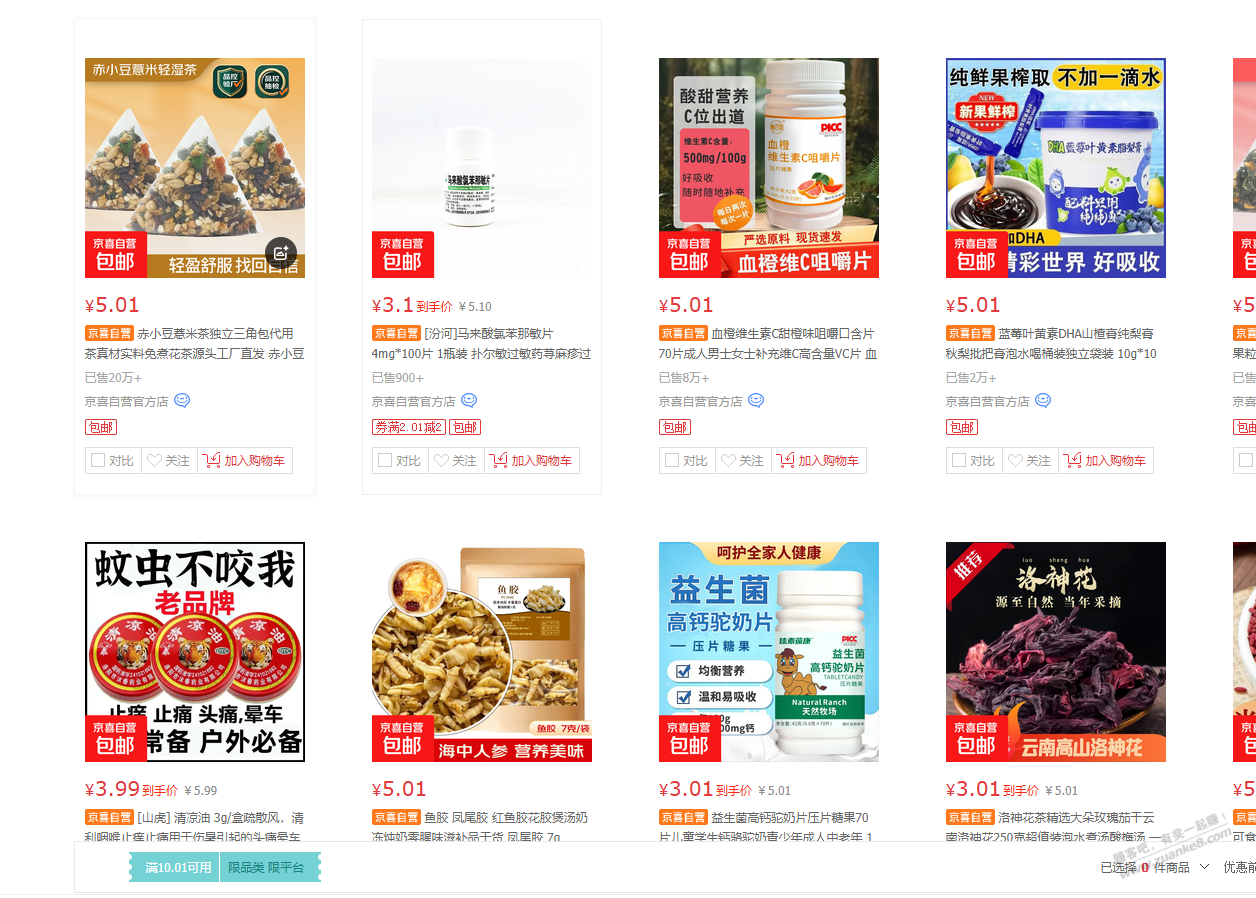Add blueberry DHA paste to shopping cart

coord(1108,460)
